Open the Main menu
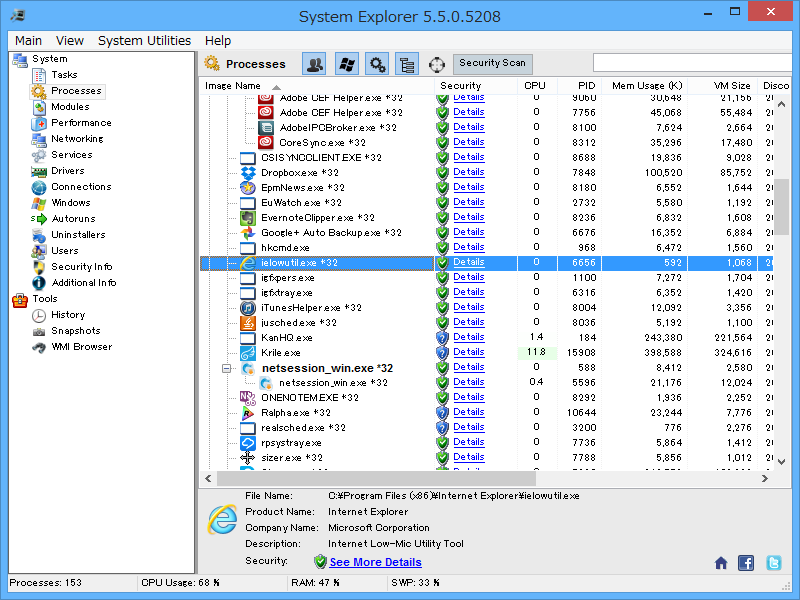Viewport: 800px width, 600px height. [28, 41]
